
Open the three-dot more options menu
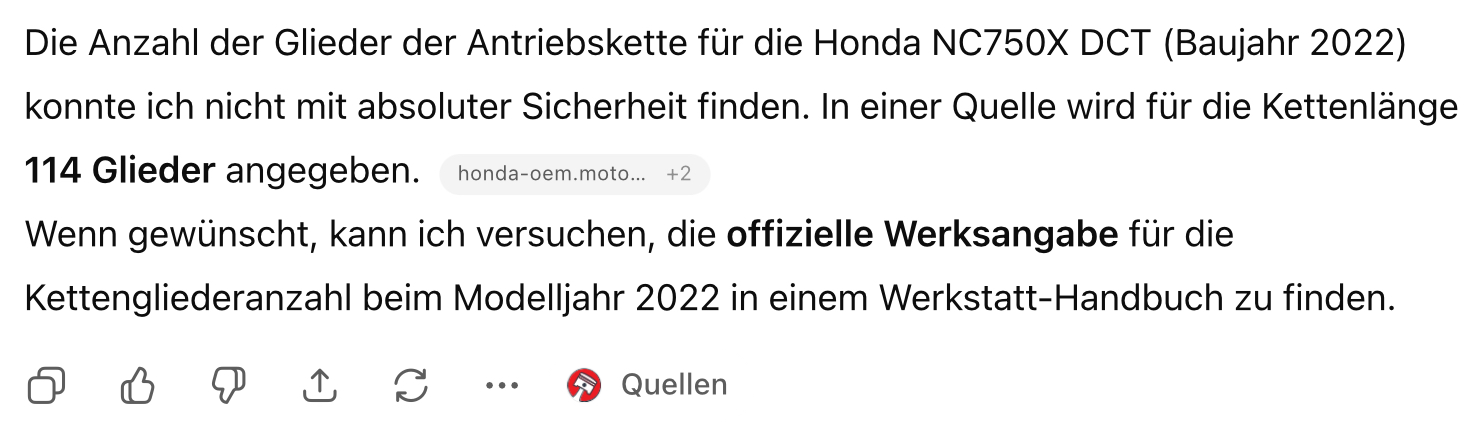[502, 385]
